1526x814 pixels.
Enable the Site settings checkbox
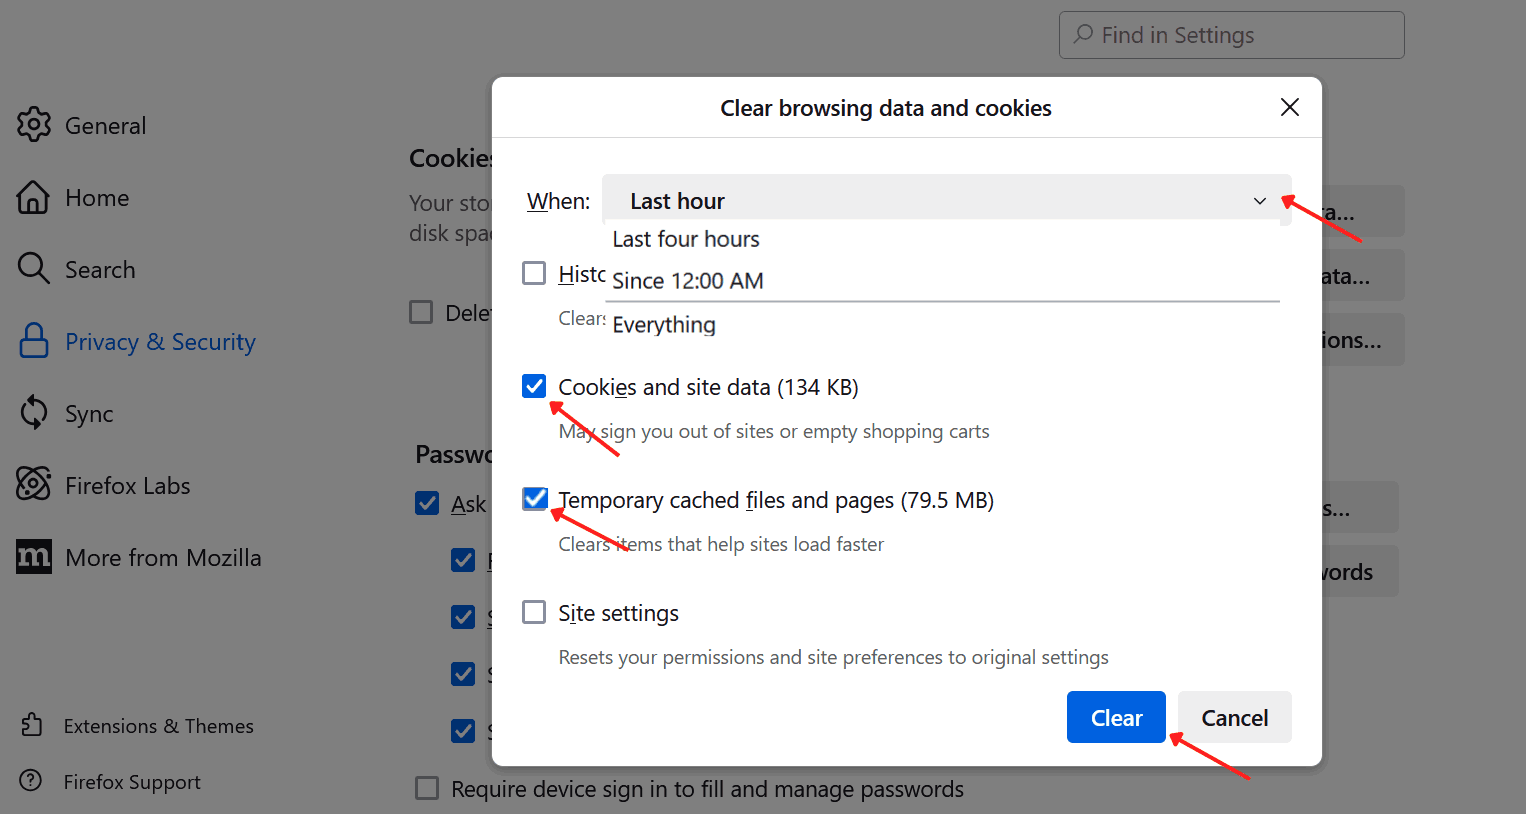[534, 612]
